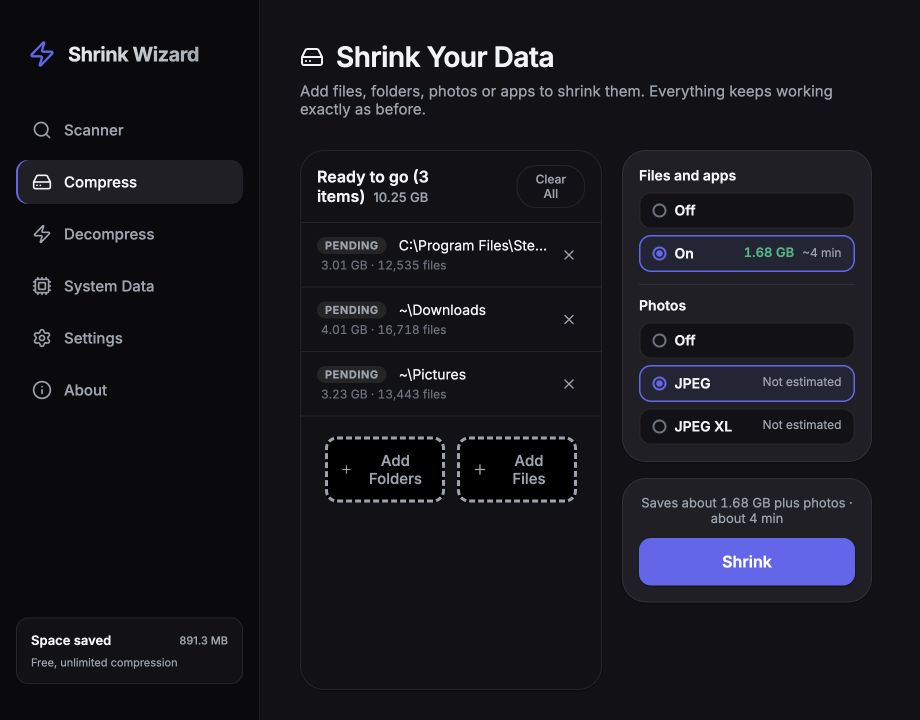Set Photos compression to Off

746,340
